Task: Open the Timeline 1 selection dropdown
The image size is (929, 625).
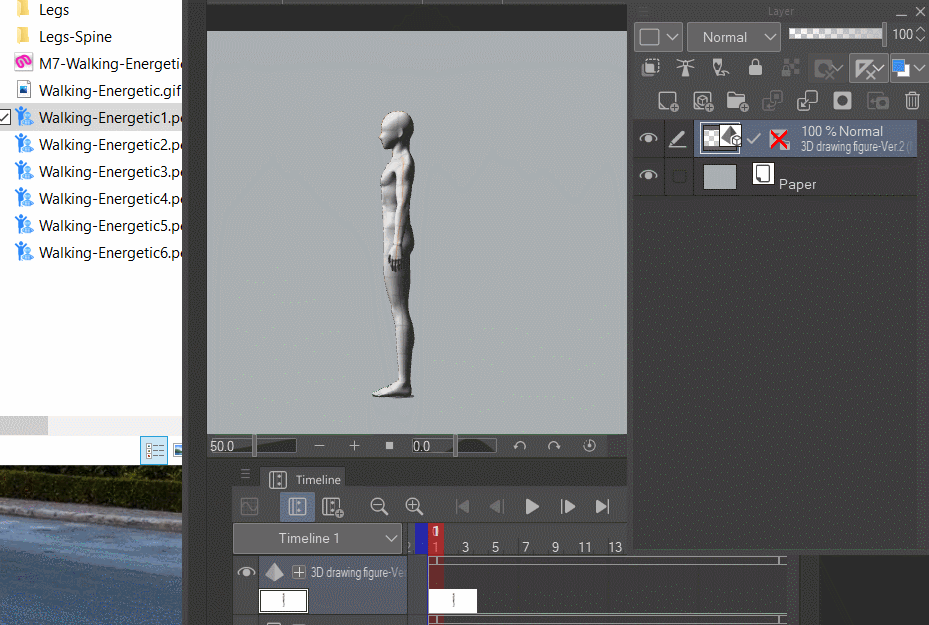Action: tap(318, 538)
